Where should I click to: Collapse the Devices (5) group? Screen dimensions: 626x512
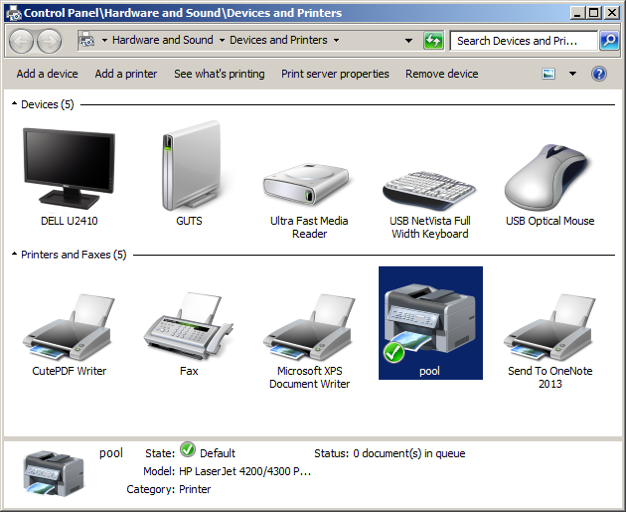pyautogui.click(x=14, y=104)
